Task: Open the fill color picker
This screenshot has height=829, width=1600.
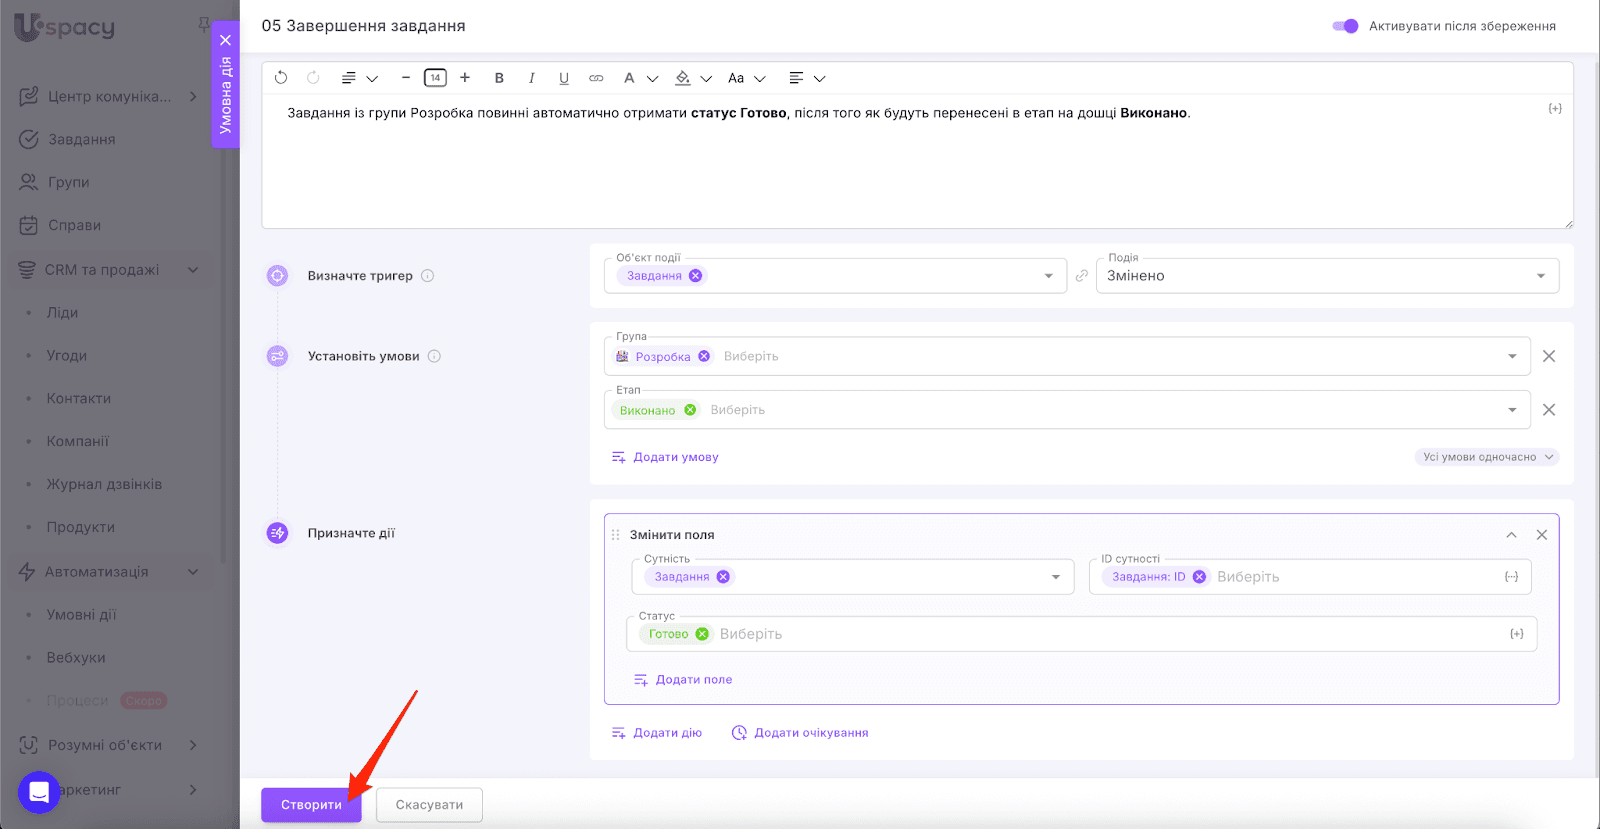Action: tap(684, 78)
